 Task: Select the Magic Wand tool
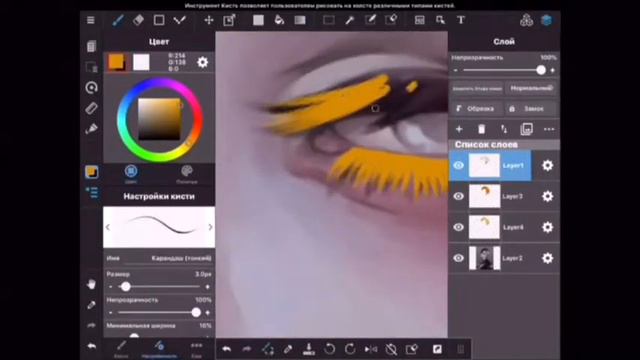[349, 20]
